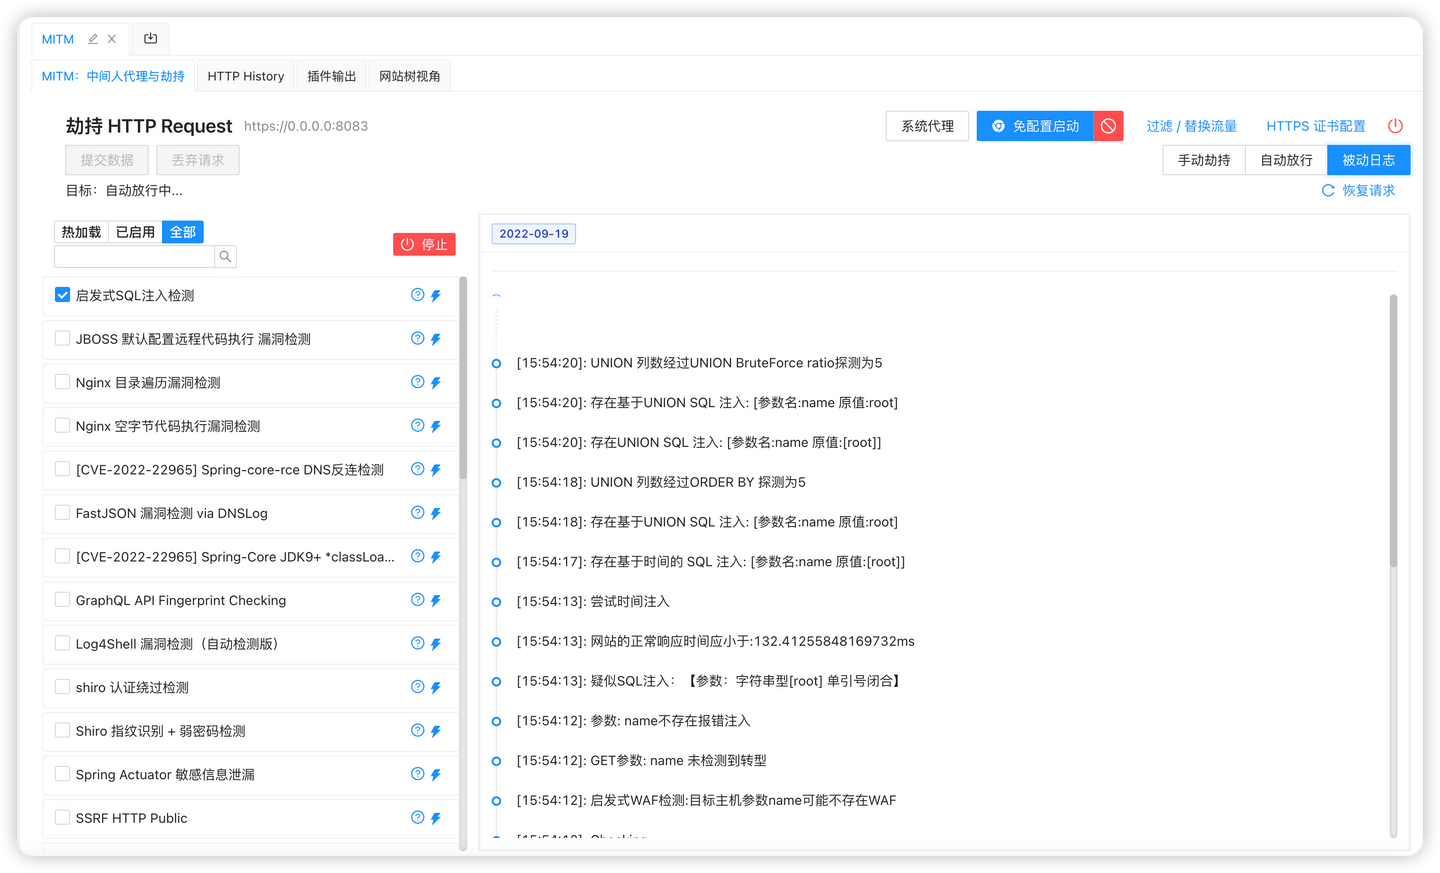Viewport: 1440px width, 873px height.
Task: Collapse the log timeline with the chevron
Action: coord(496,296)
